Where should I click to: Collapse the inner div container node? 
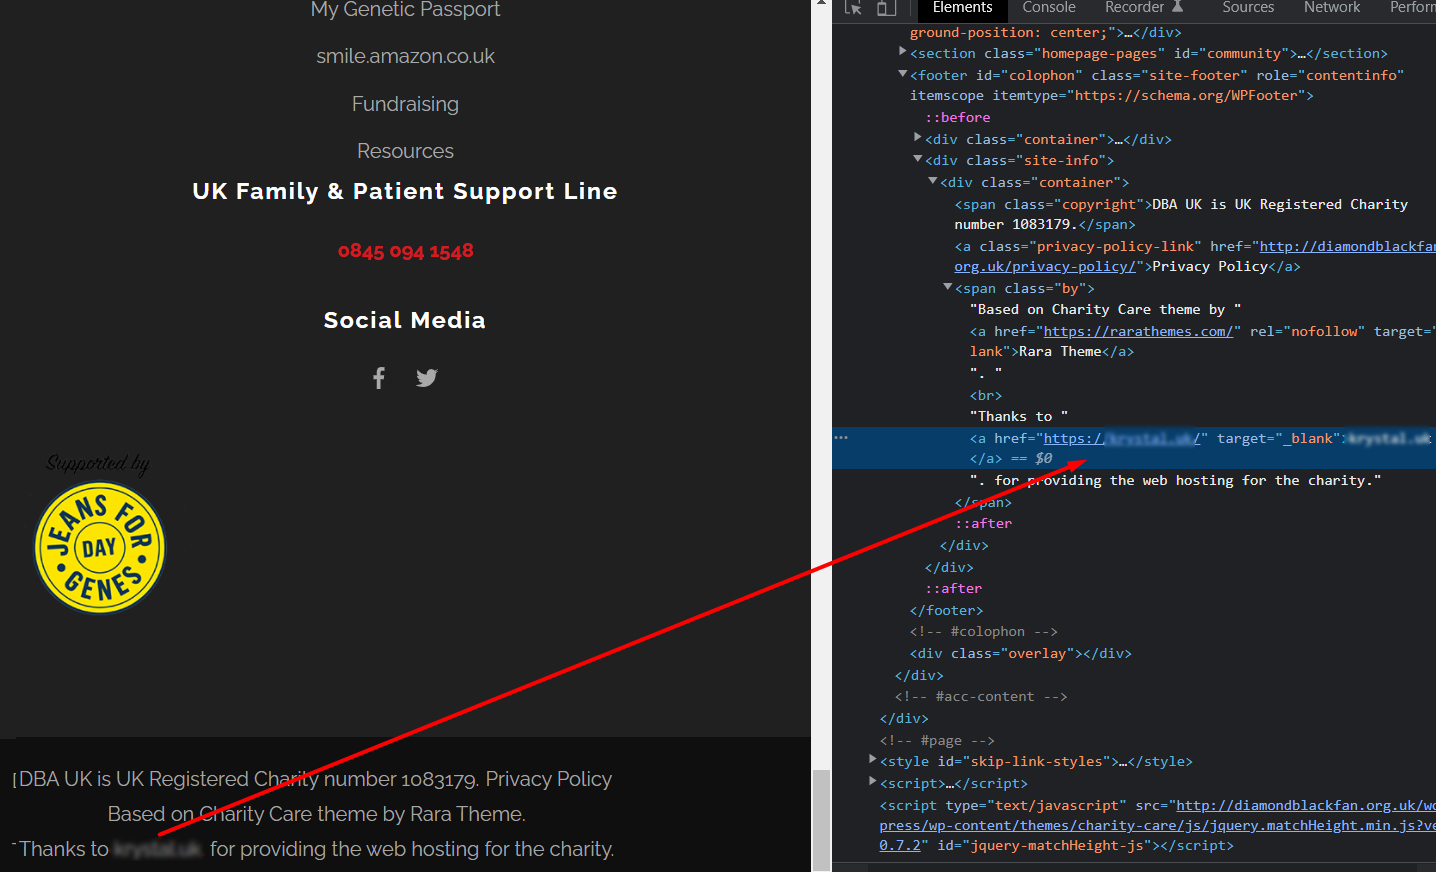coord(933,181)
